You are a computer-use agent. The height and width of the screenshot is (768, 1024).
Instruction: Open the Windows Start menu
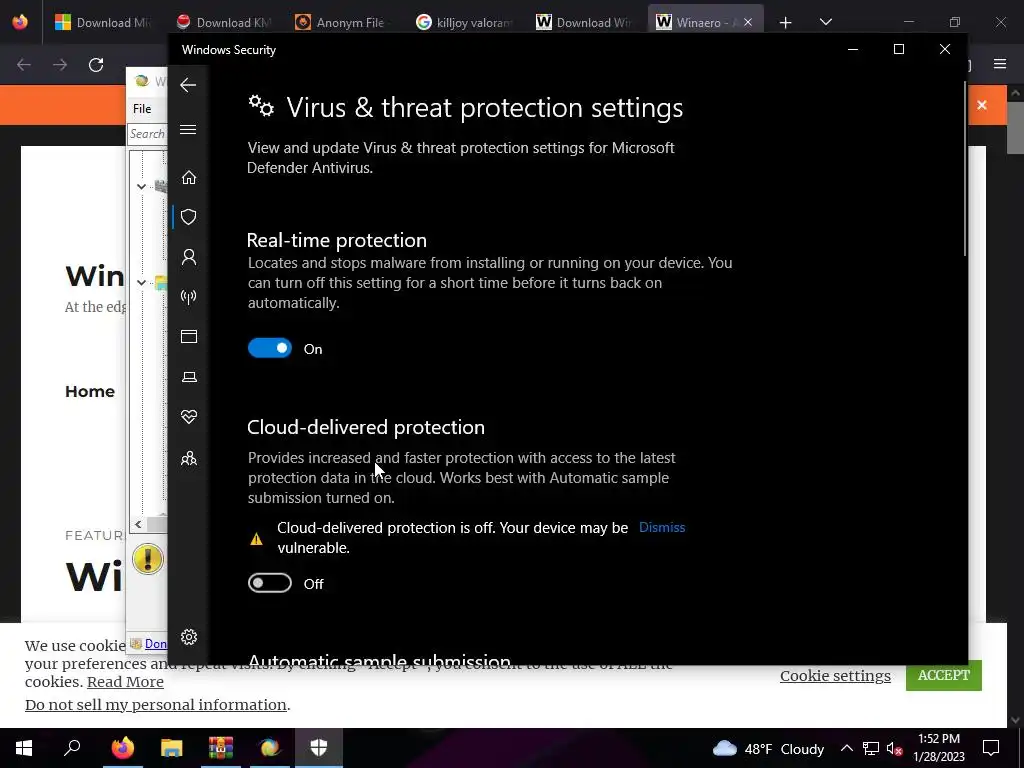(x=24, y=748)
